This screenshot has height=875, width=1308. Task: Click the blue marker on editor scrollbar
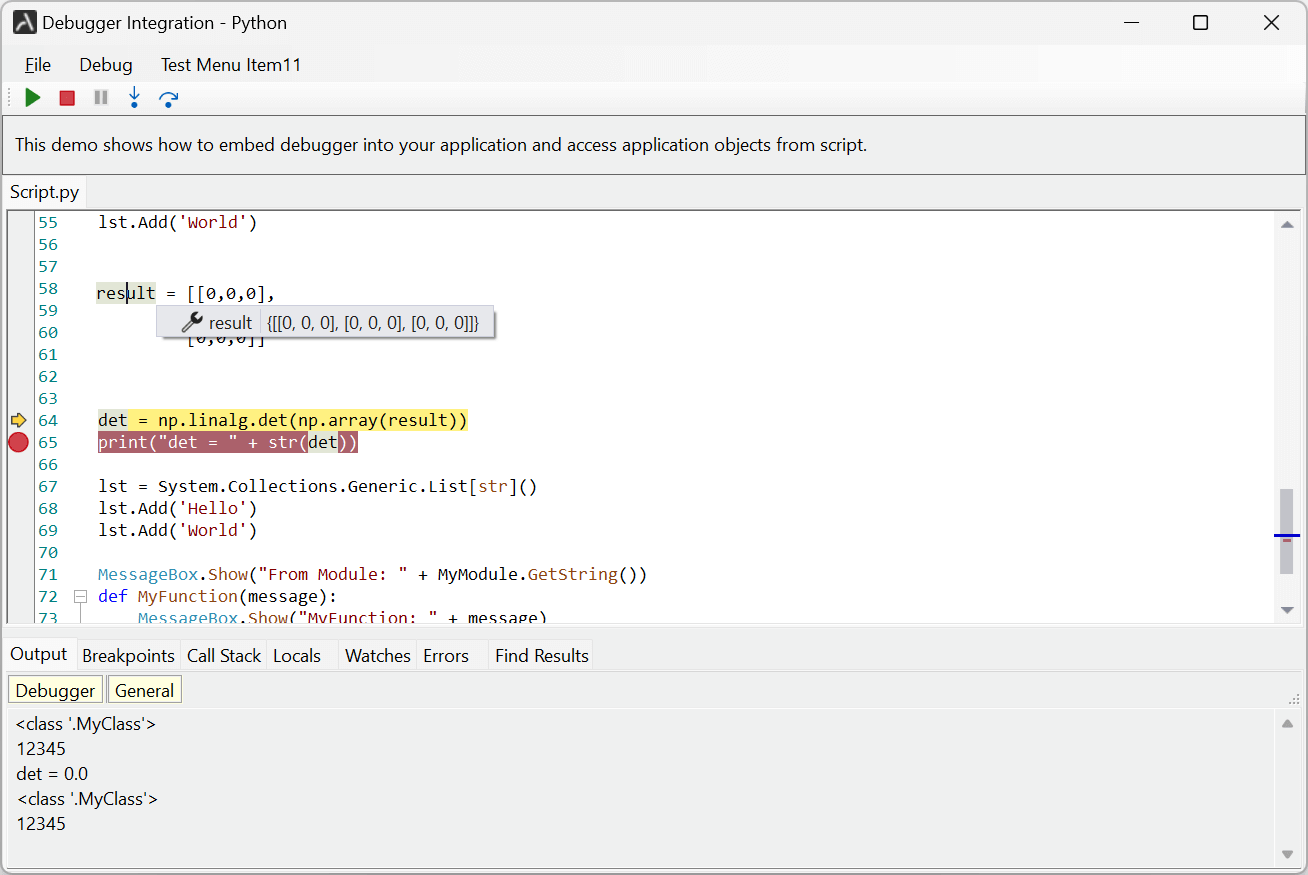pos(1287,536)
